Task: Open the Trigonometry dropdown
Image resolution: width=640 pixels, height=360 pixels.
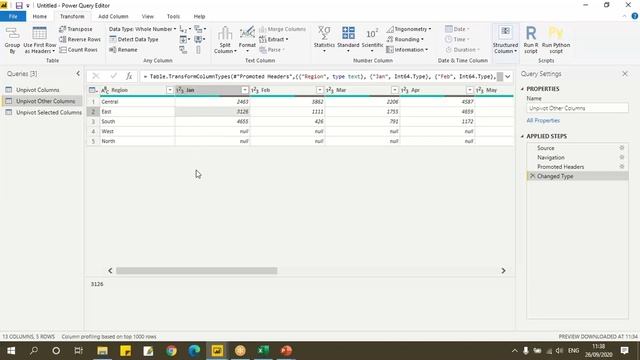Action: (409, 29)
